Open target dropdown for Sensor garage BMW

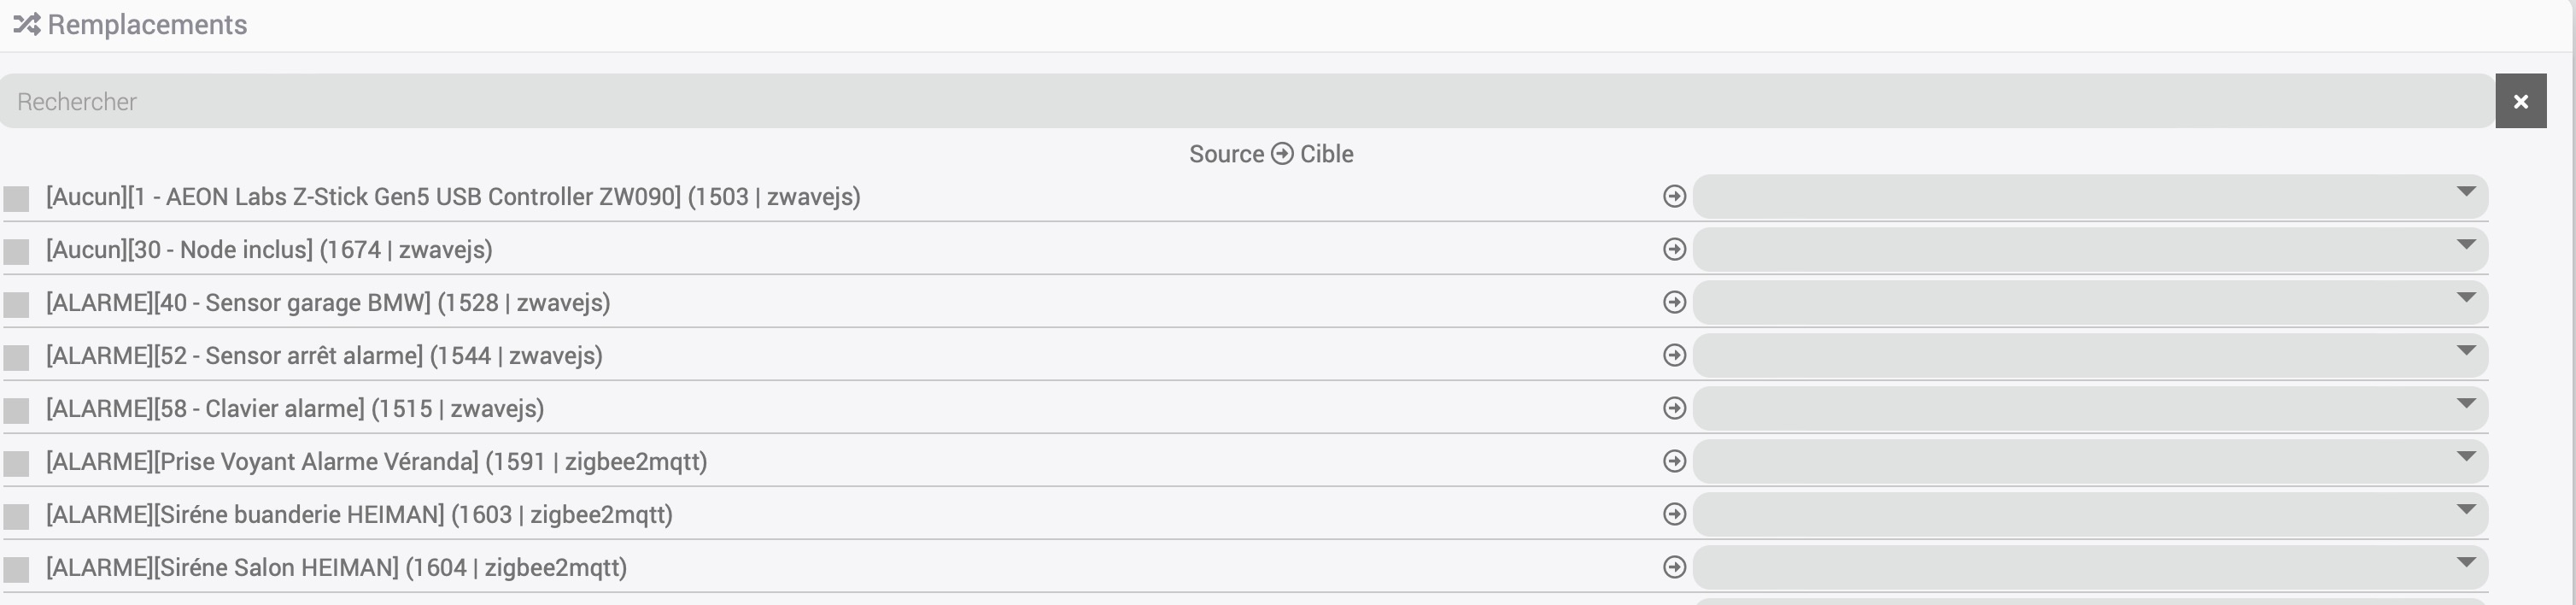pyautogui.click(x=2089, y=303)
